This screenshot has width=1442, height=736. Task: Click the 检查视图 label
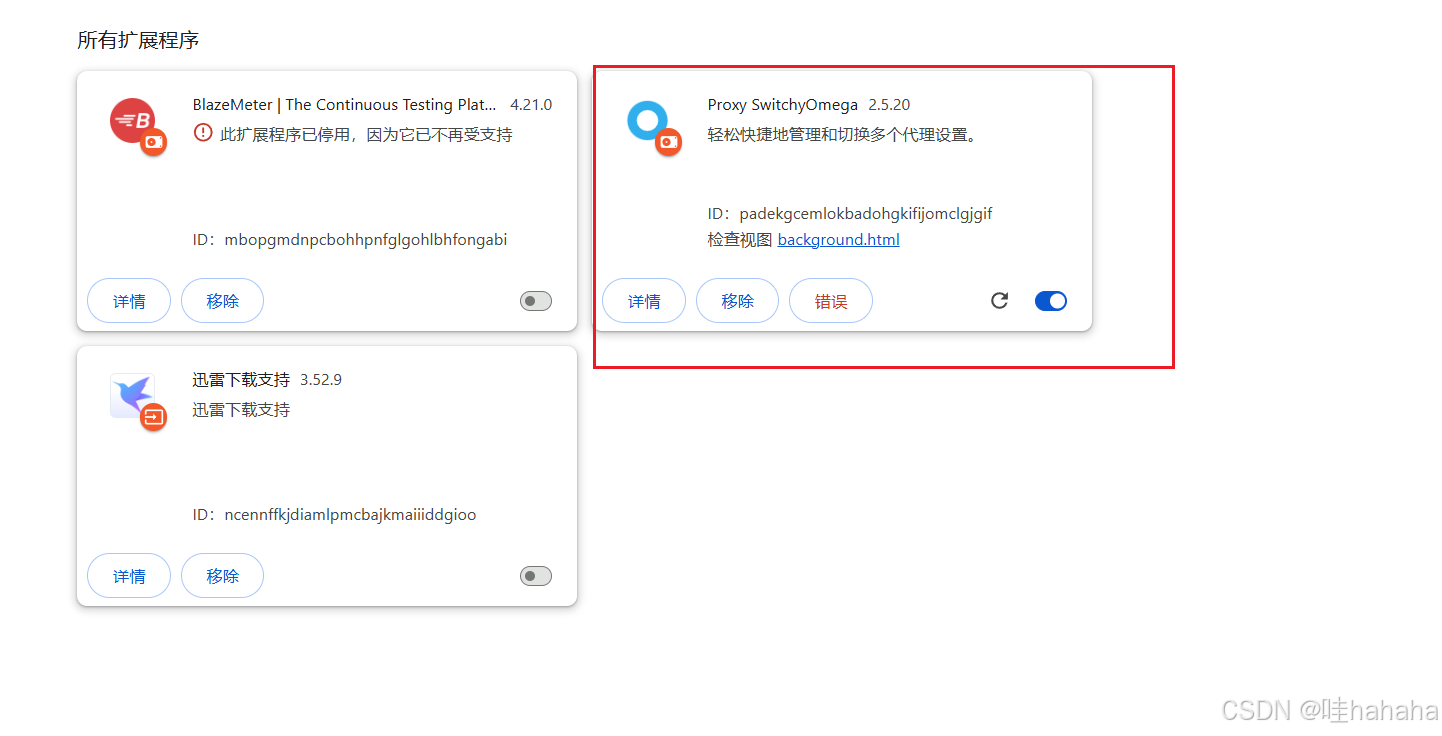tap(740, 240)
